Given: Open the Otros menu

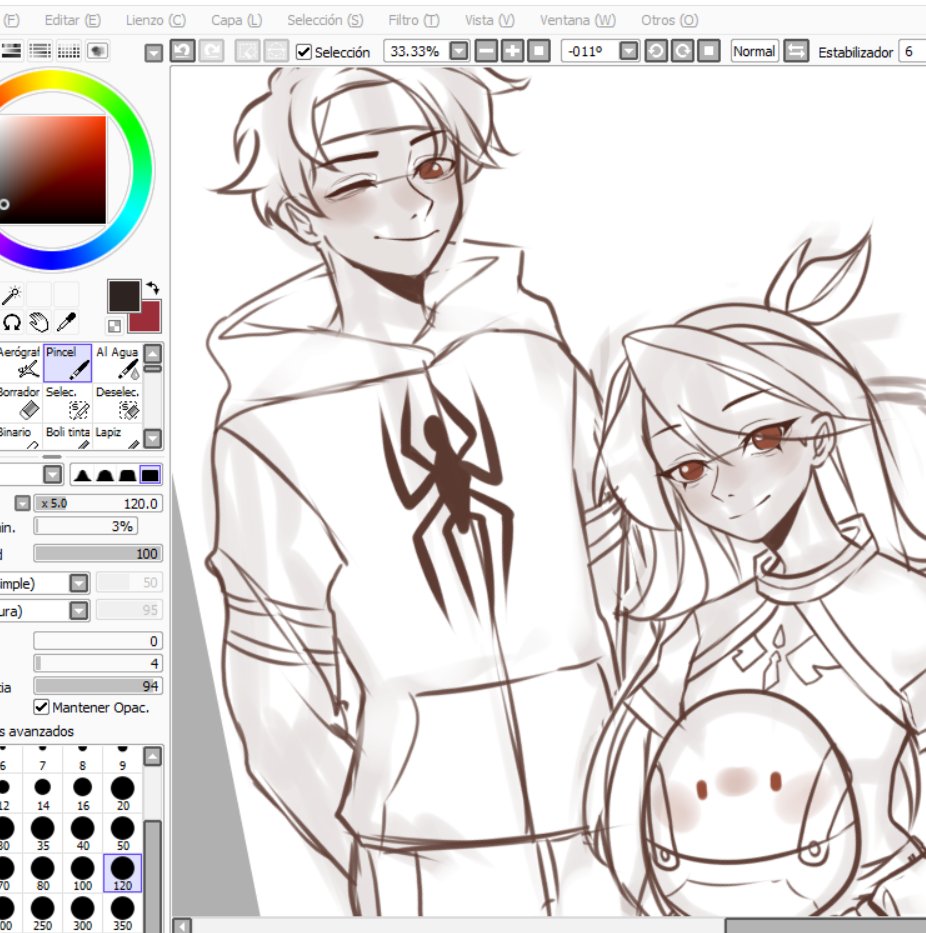Looking at the screenshot, I should tap(670, 20).
